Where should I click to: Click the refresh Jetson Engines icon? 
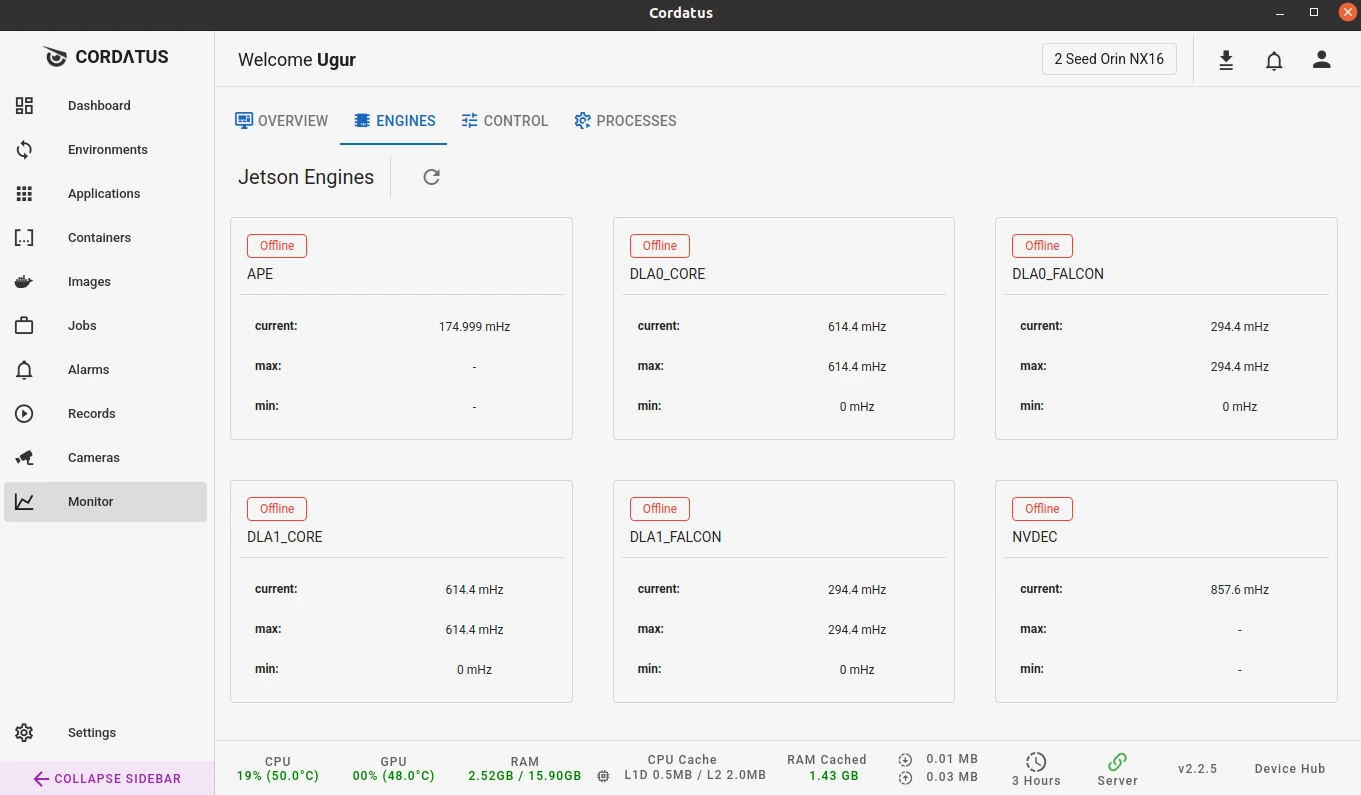(x=431, y=177)
